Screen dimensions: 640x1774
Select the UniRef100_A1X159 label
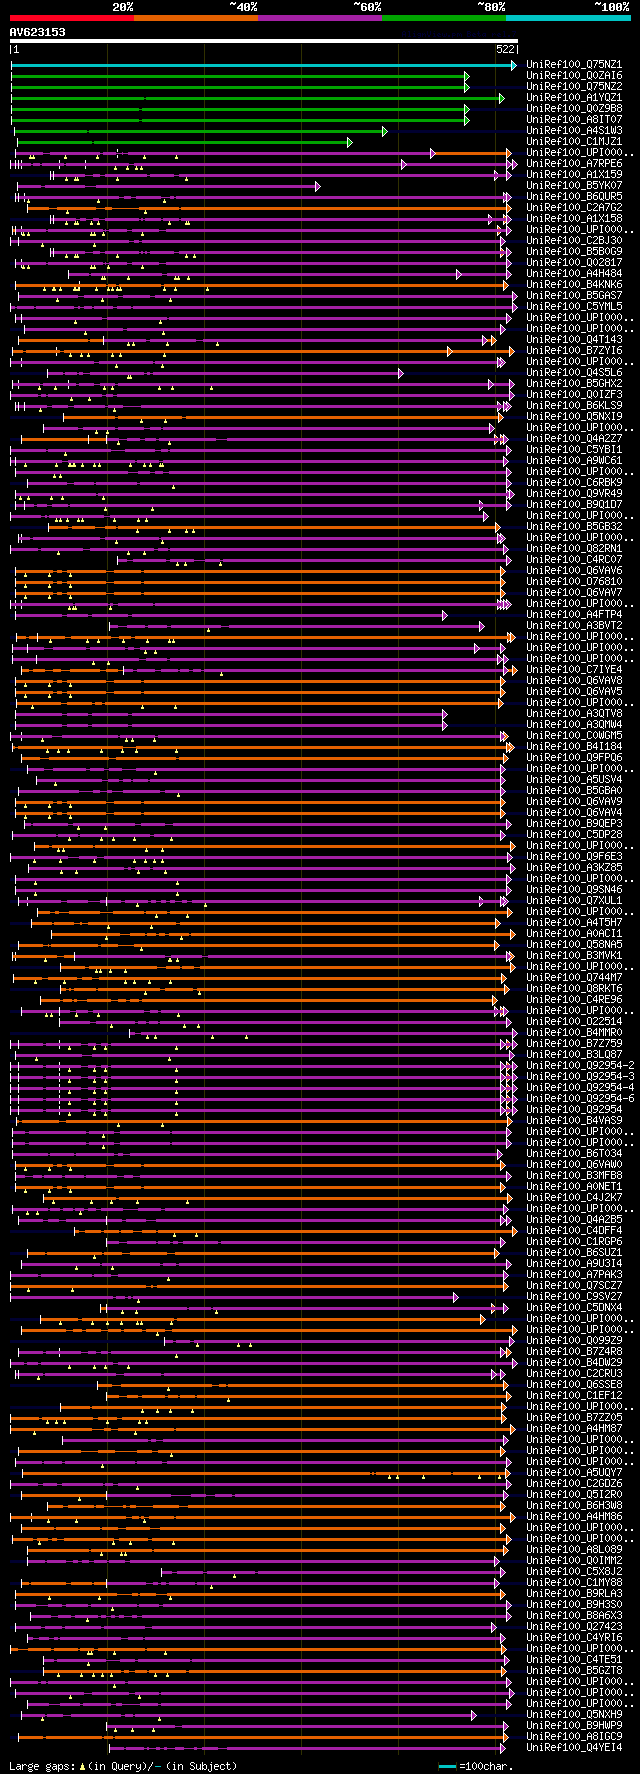tap(574, 175)
